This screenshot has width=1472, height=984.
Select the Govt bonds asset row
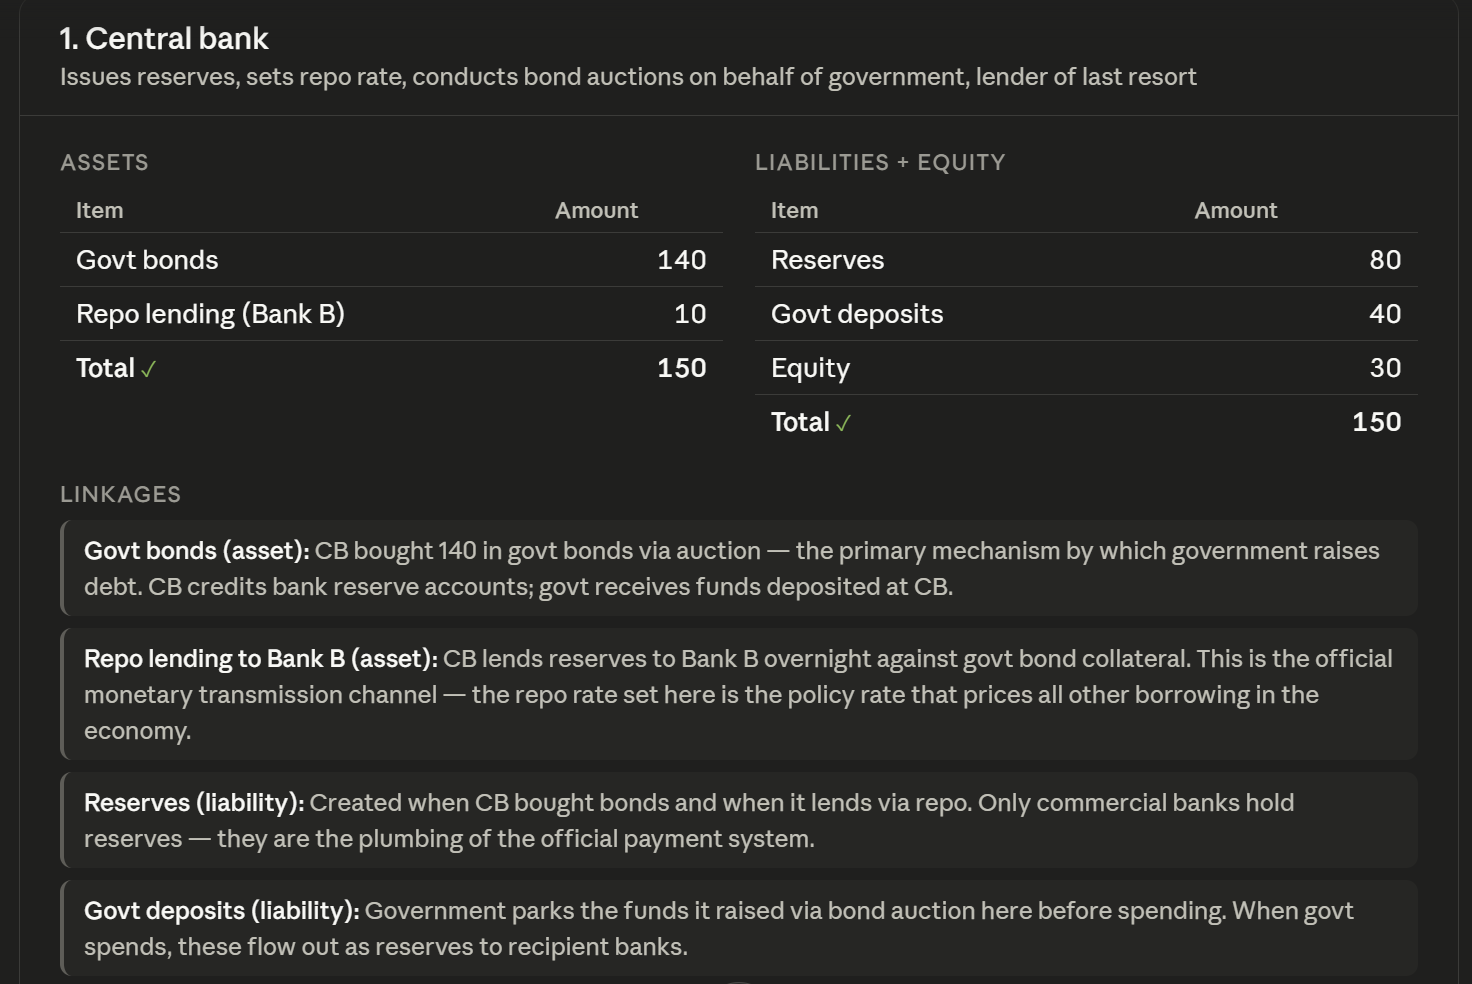pyautogui.click(x=391, y=260)
